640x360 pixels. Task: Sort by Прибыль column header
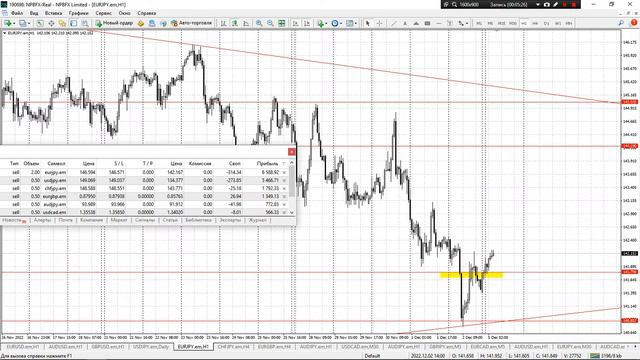coord(267,163)
